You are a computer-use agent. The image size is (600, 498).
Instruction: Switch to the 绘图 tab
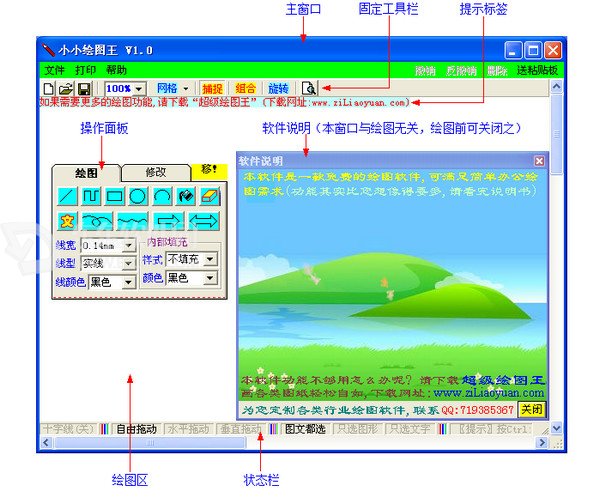tap(87, 173)
